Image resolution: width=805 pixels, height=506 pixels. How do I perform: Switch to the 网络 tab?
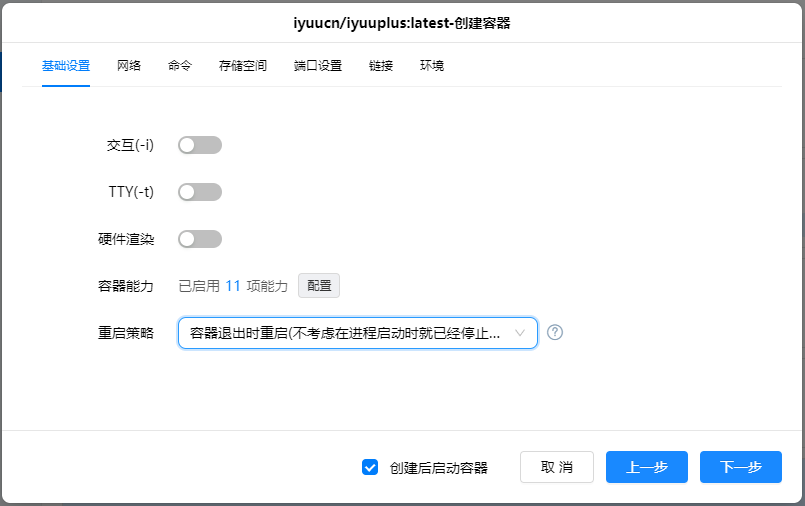point(129,66)
